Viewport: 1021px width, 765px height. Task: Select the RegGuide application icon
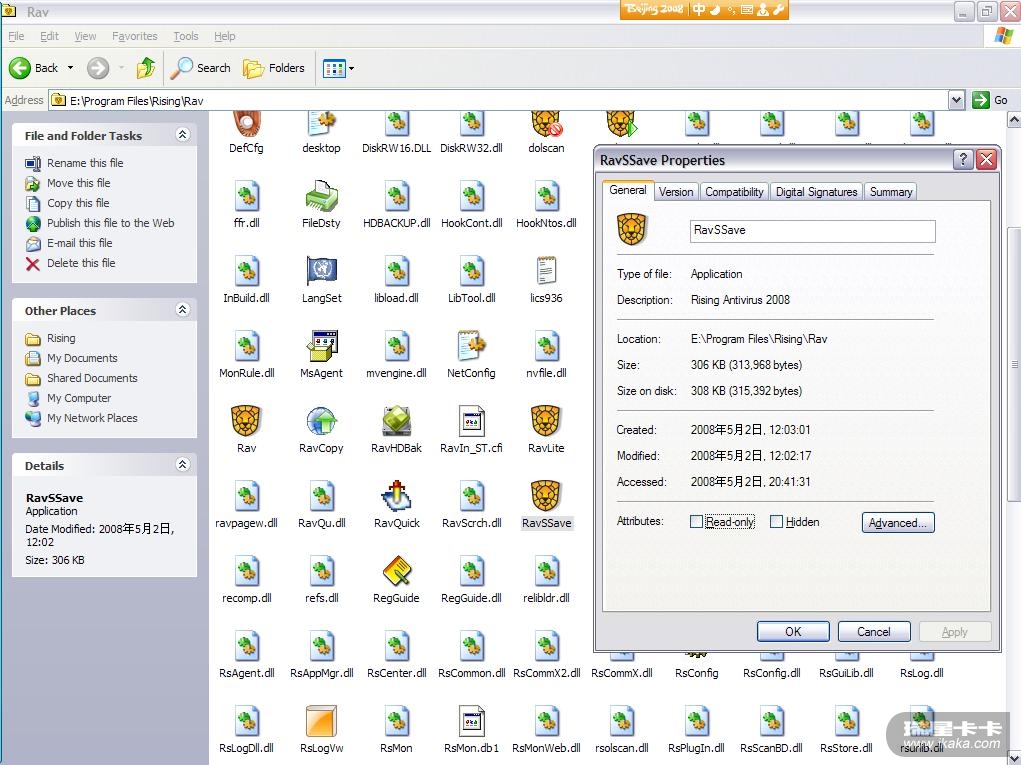396,571
